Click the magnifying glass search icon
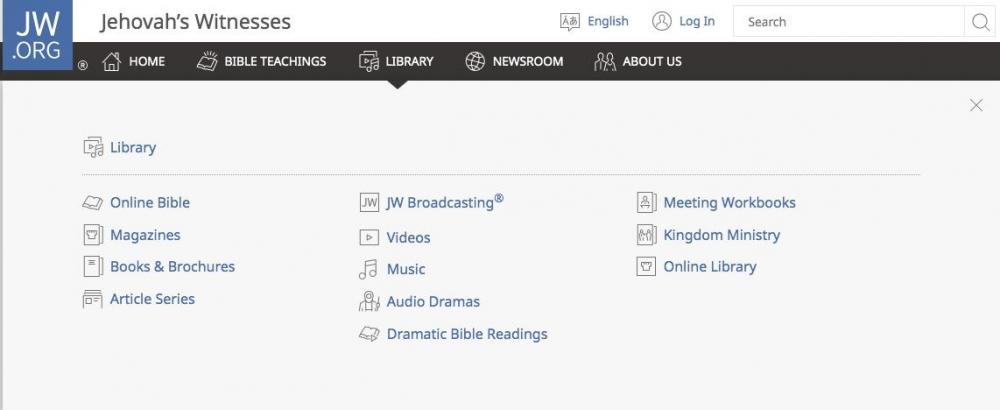The height and width of the screenshot is (410, 1000). click(979, 22)
